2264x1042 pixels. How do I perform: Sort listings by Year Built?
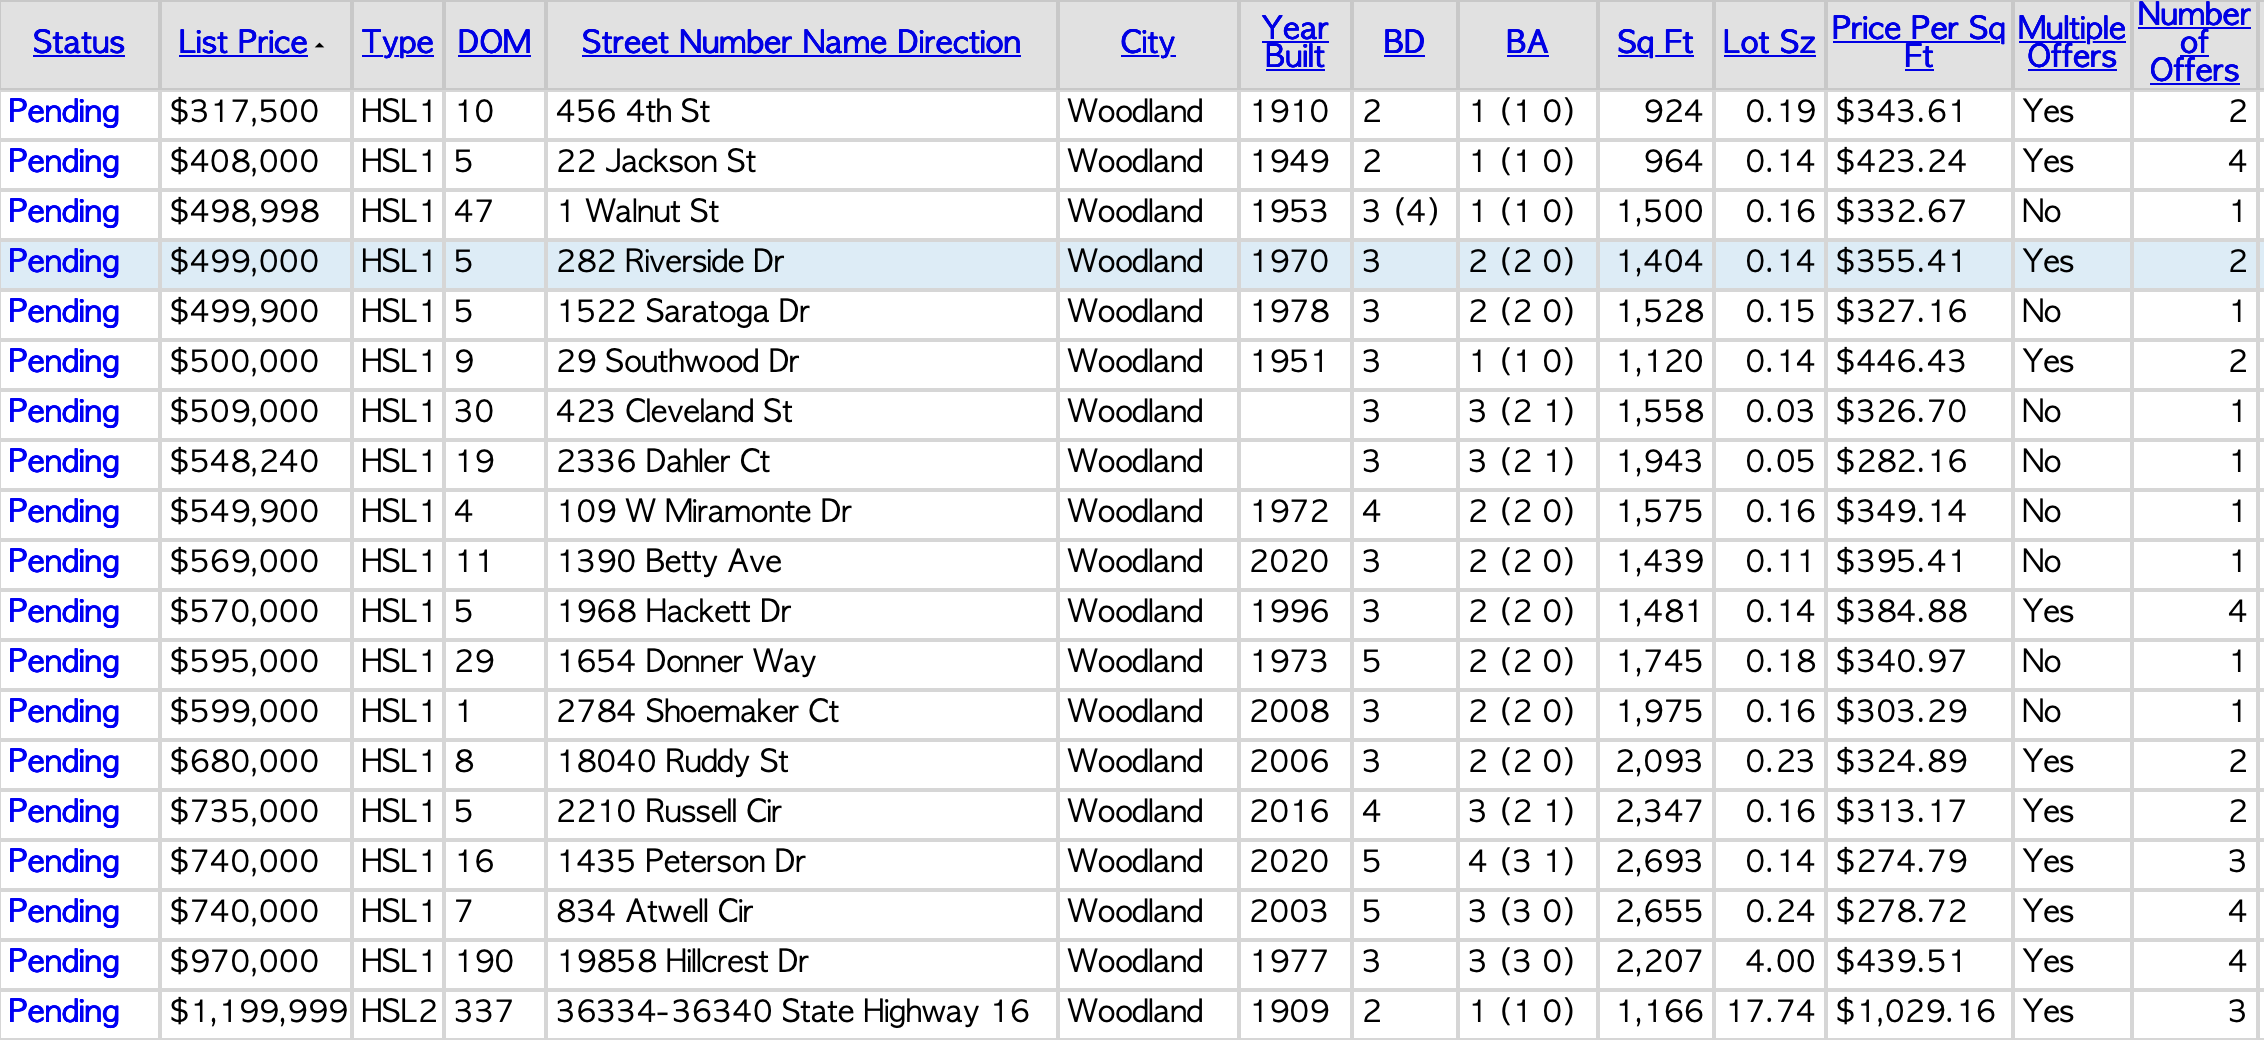coord(1294,43)
